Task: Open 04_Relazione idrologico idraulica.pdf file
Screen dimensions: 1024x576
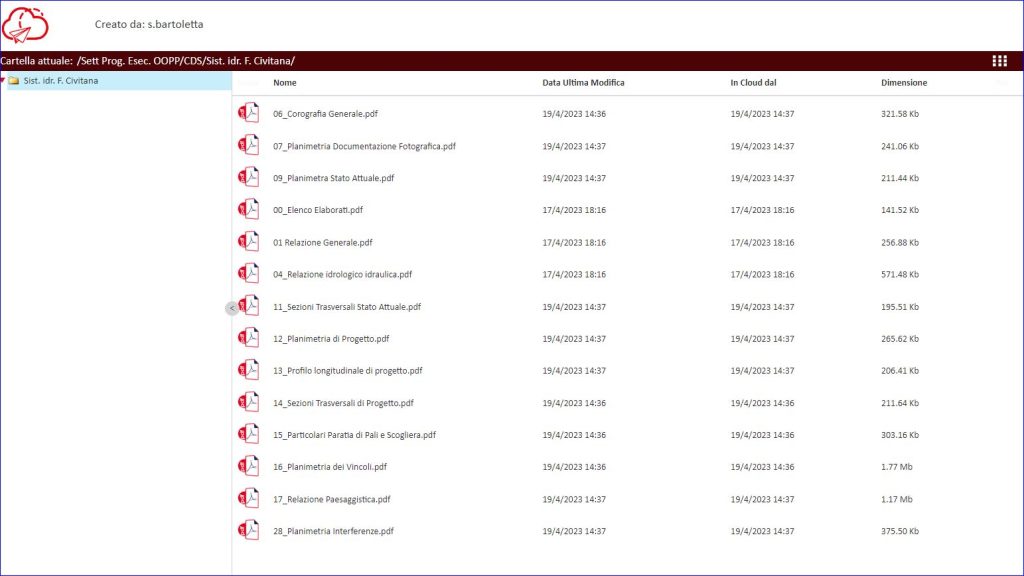Action: [x=342, y=275]
